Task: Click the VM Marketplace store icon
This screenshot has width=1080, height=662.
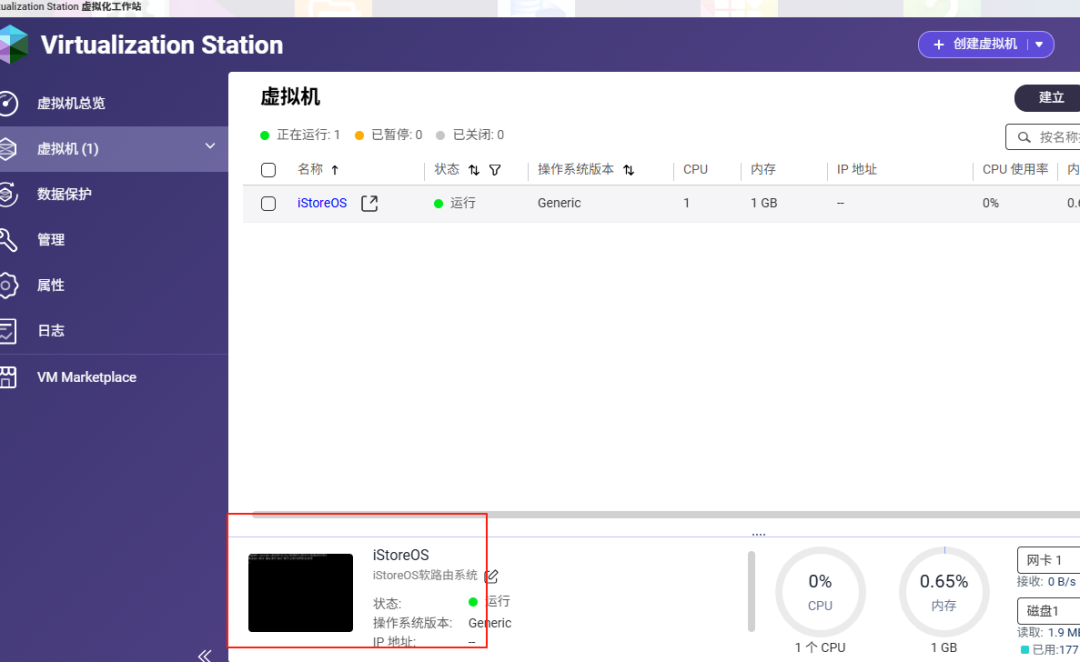Action: click(8, 377)
